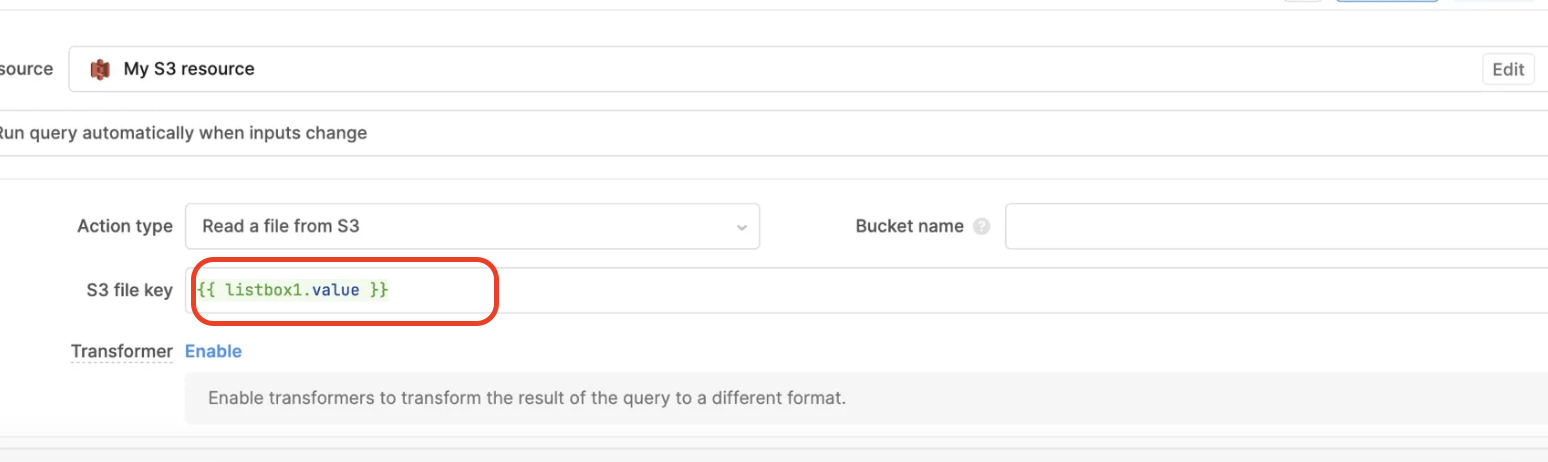
Task: Click the '{{ listbox1.value }}' expression text
Action: (293, 290)
